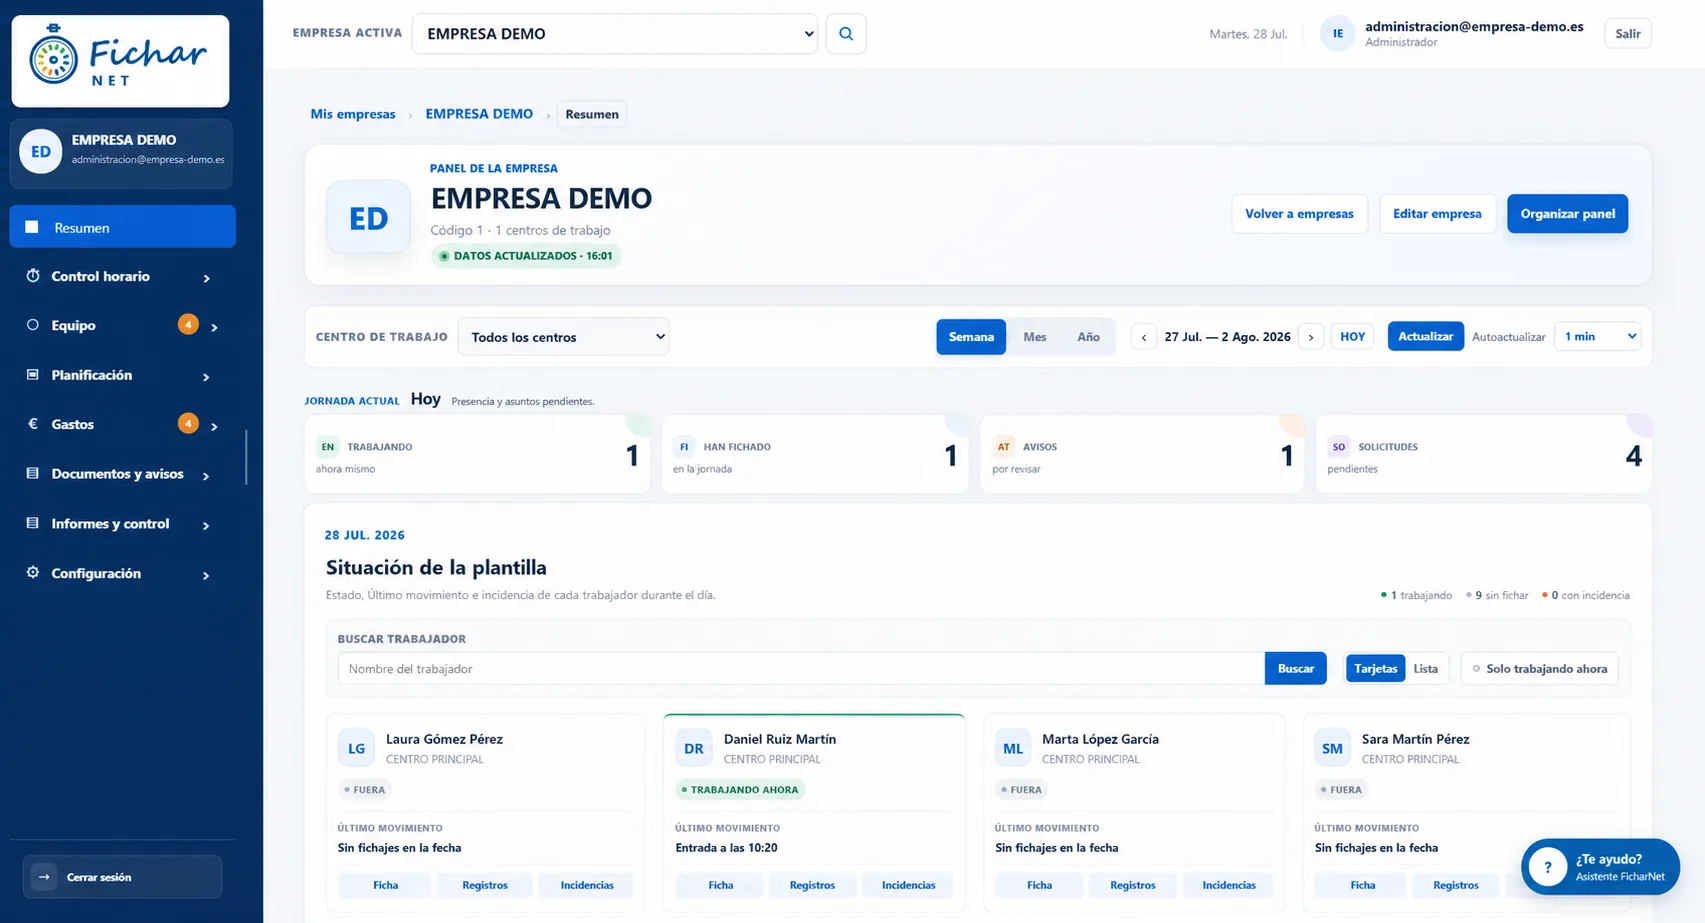
Task: Open Daniel Ruiz Martín's Registros
Action: 812,885
